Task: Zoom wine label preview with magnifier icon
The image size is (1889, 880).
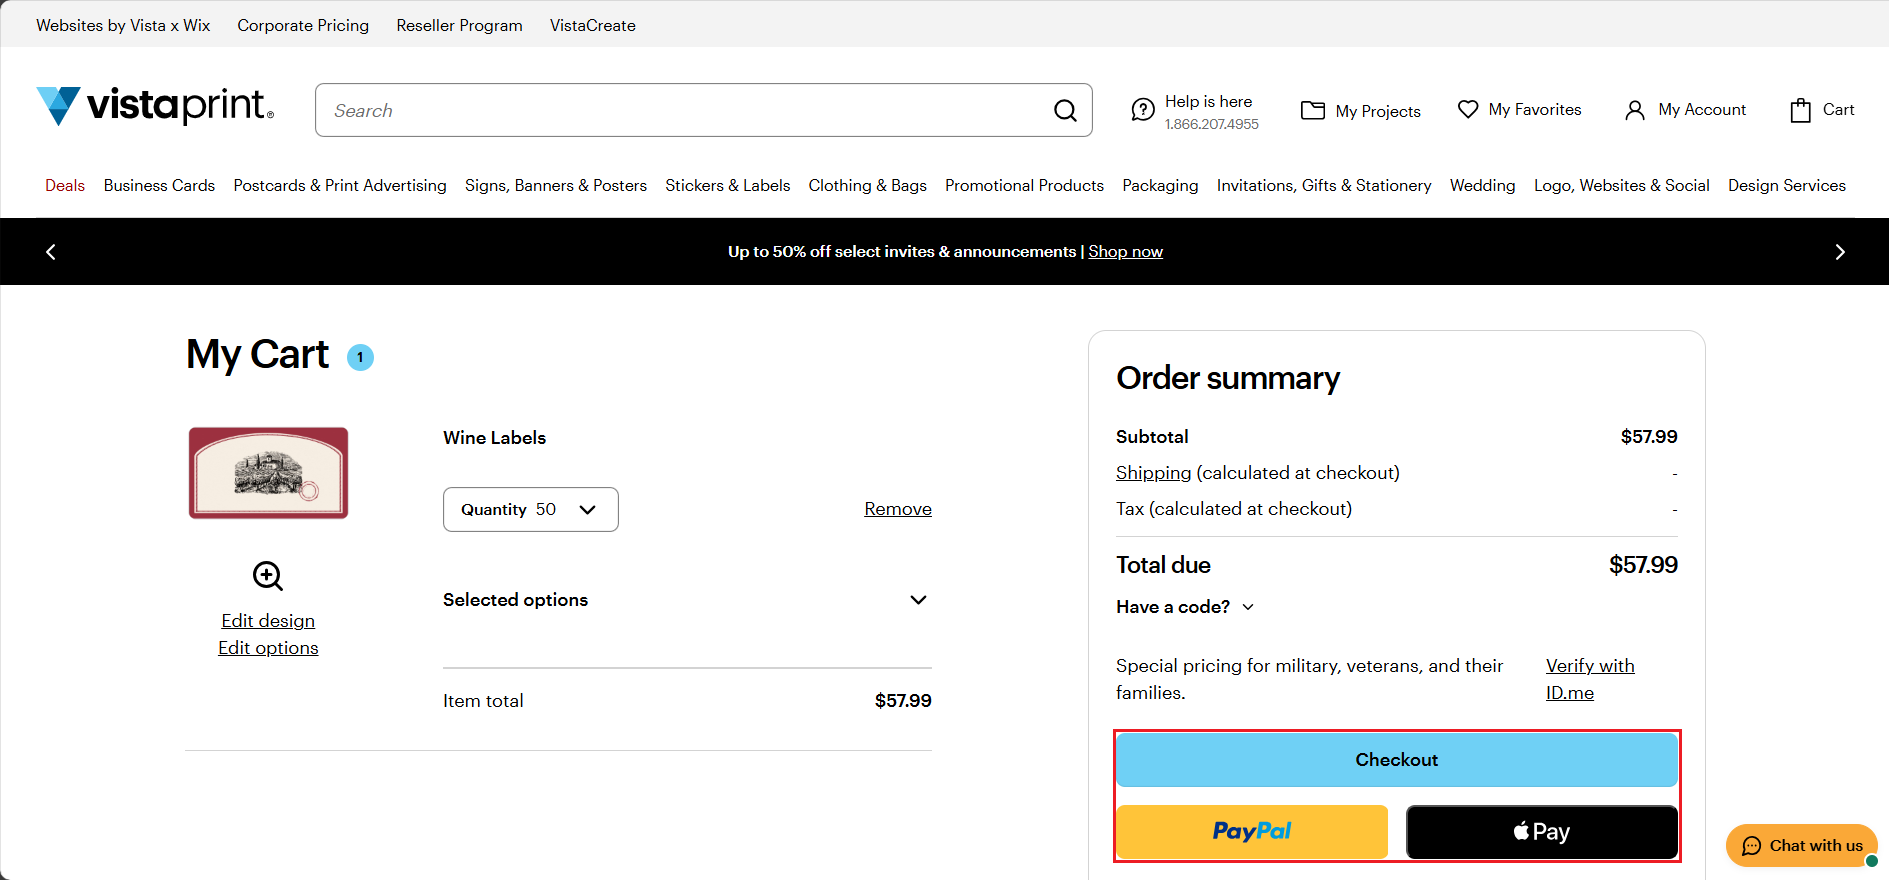Action: click(268, 576)
